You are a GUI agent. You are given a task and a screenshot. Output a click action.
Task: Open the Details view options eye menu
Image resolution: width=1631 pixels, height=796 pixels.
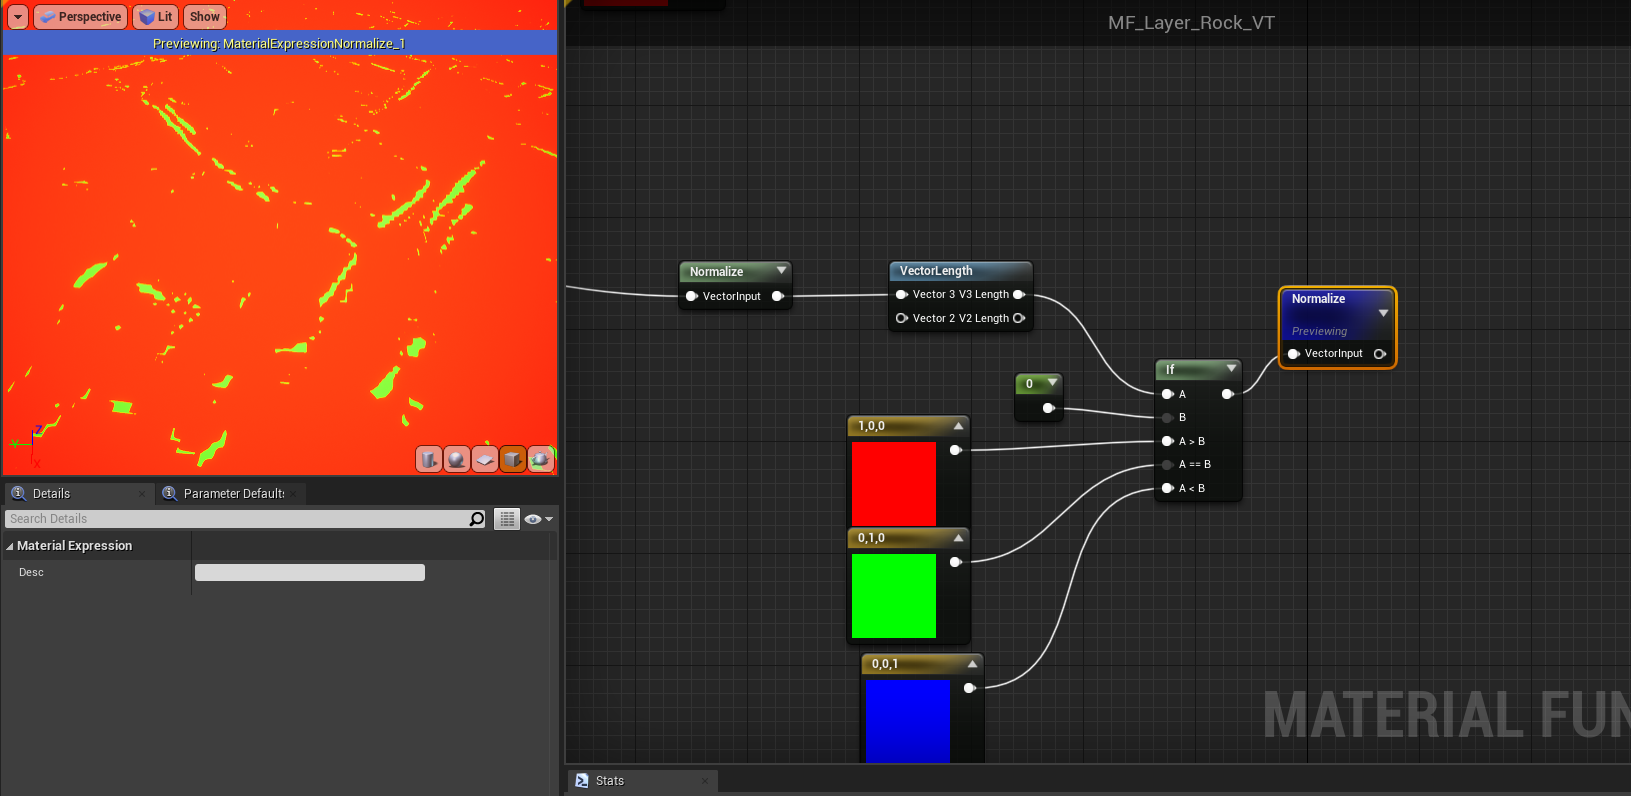point(538,519)
